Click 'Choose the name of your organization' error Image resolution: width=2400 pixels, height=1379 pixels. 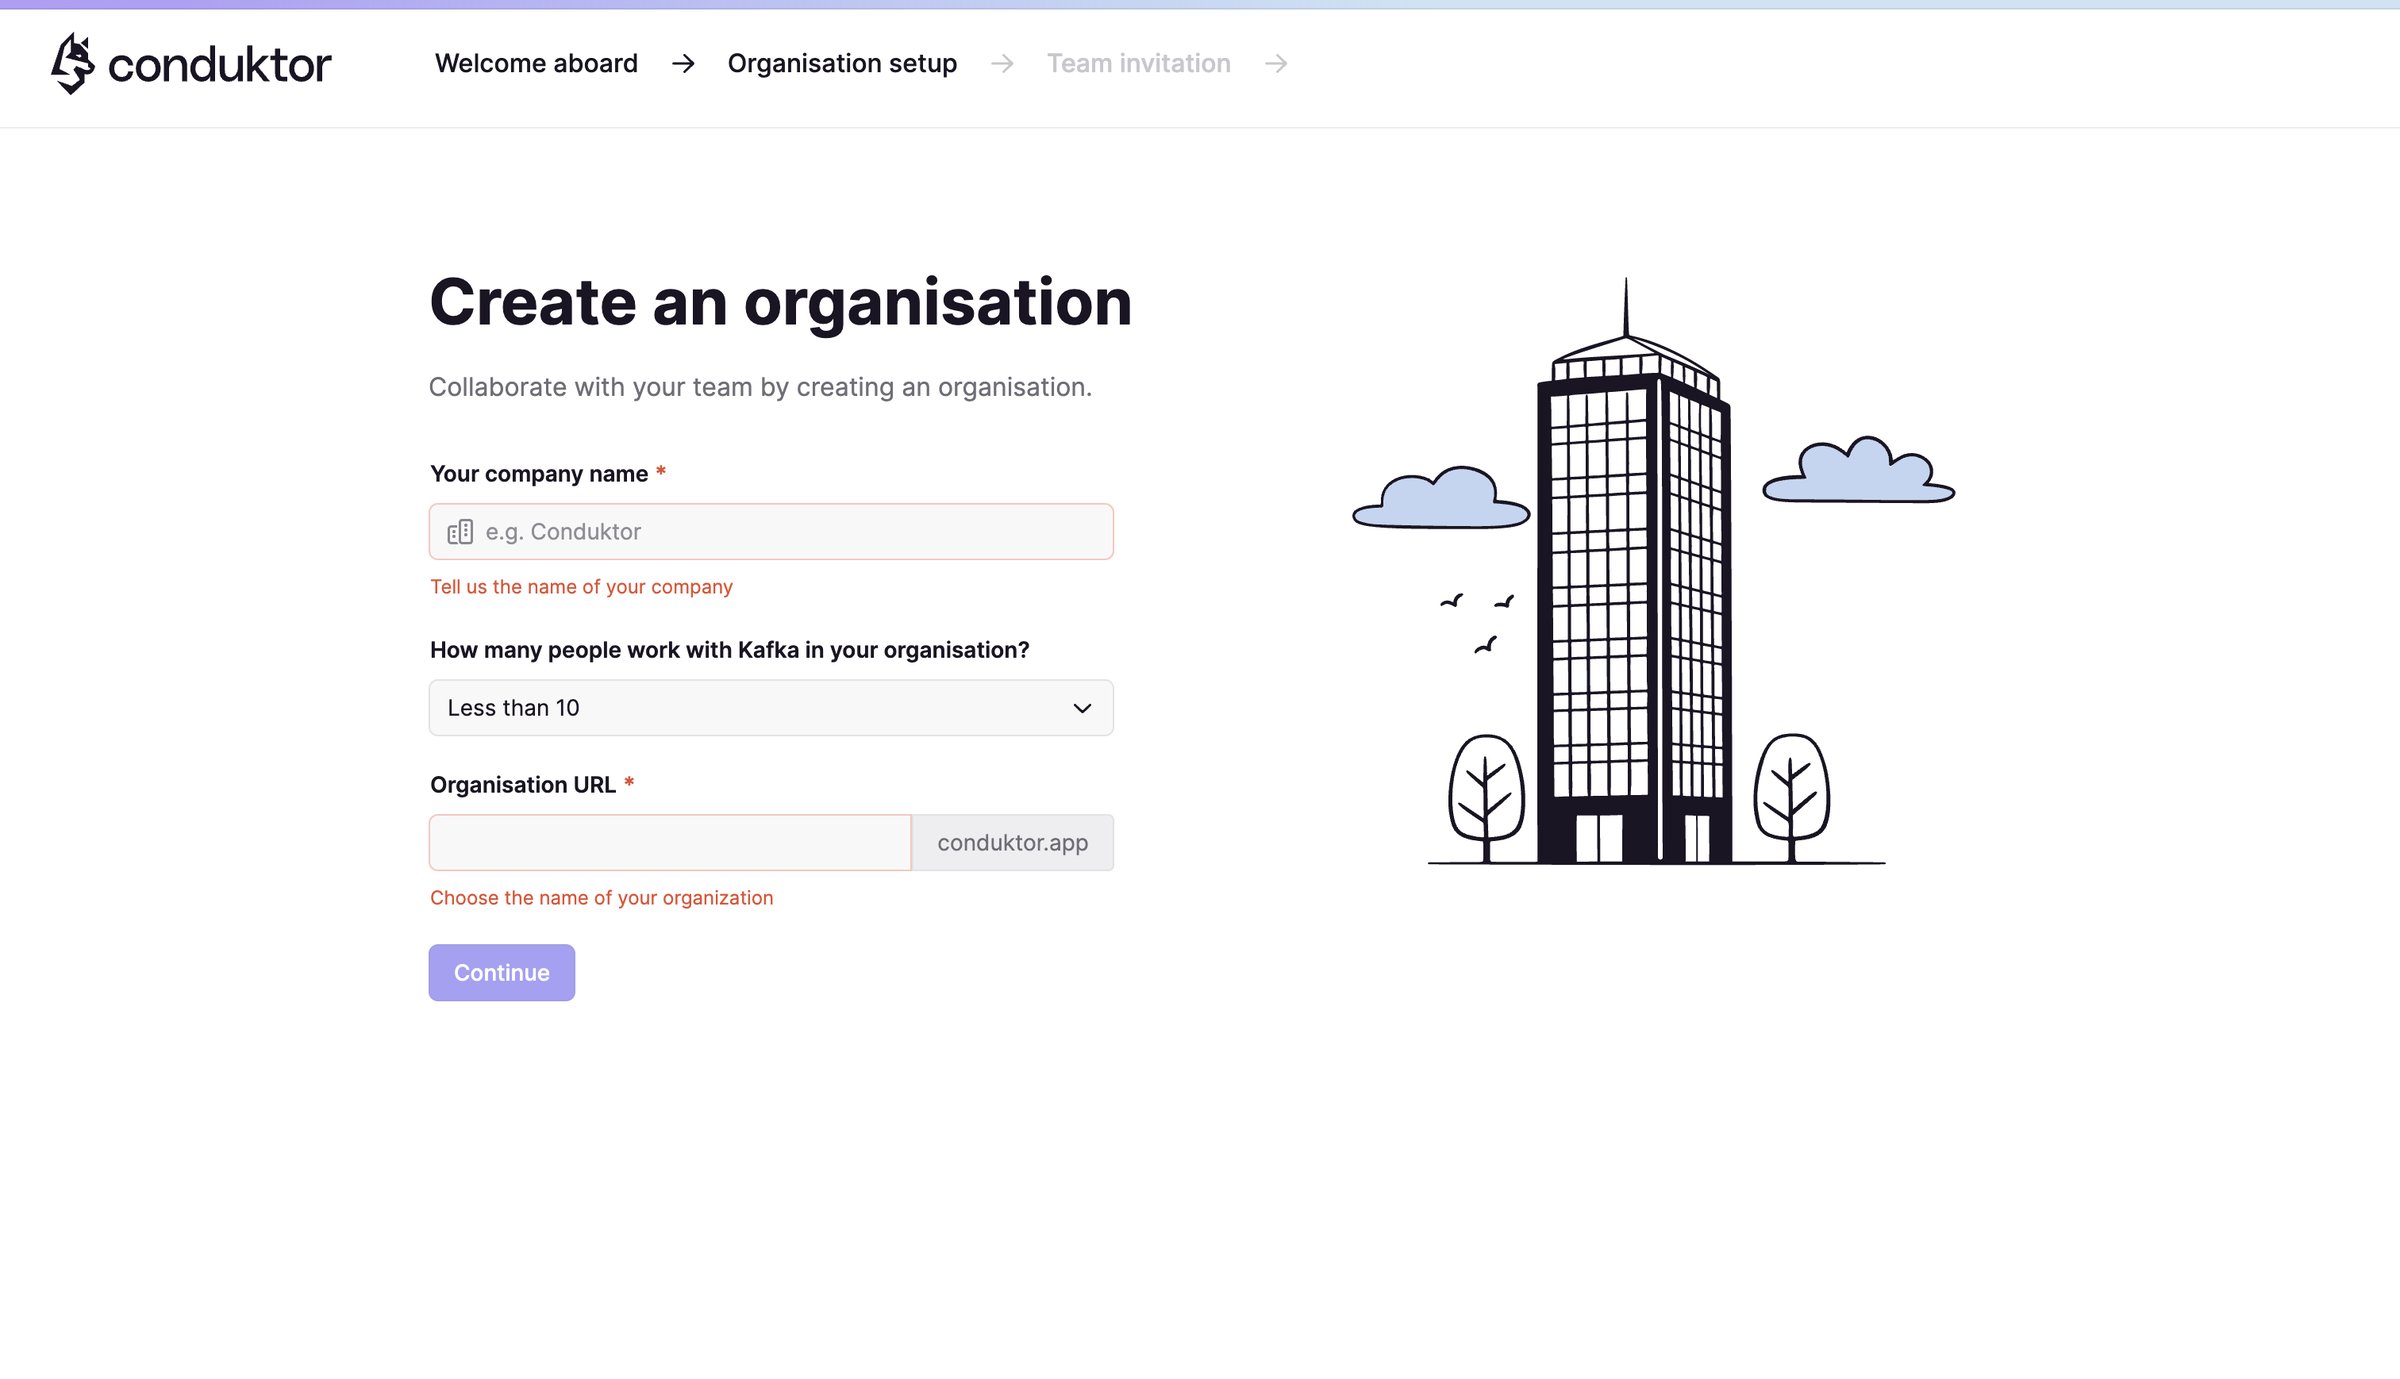point(602,898)
